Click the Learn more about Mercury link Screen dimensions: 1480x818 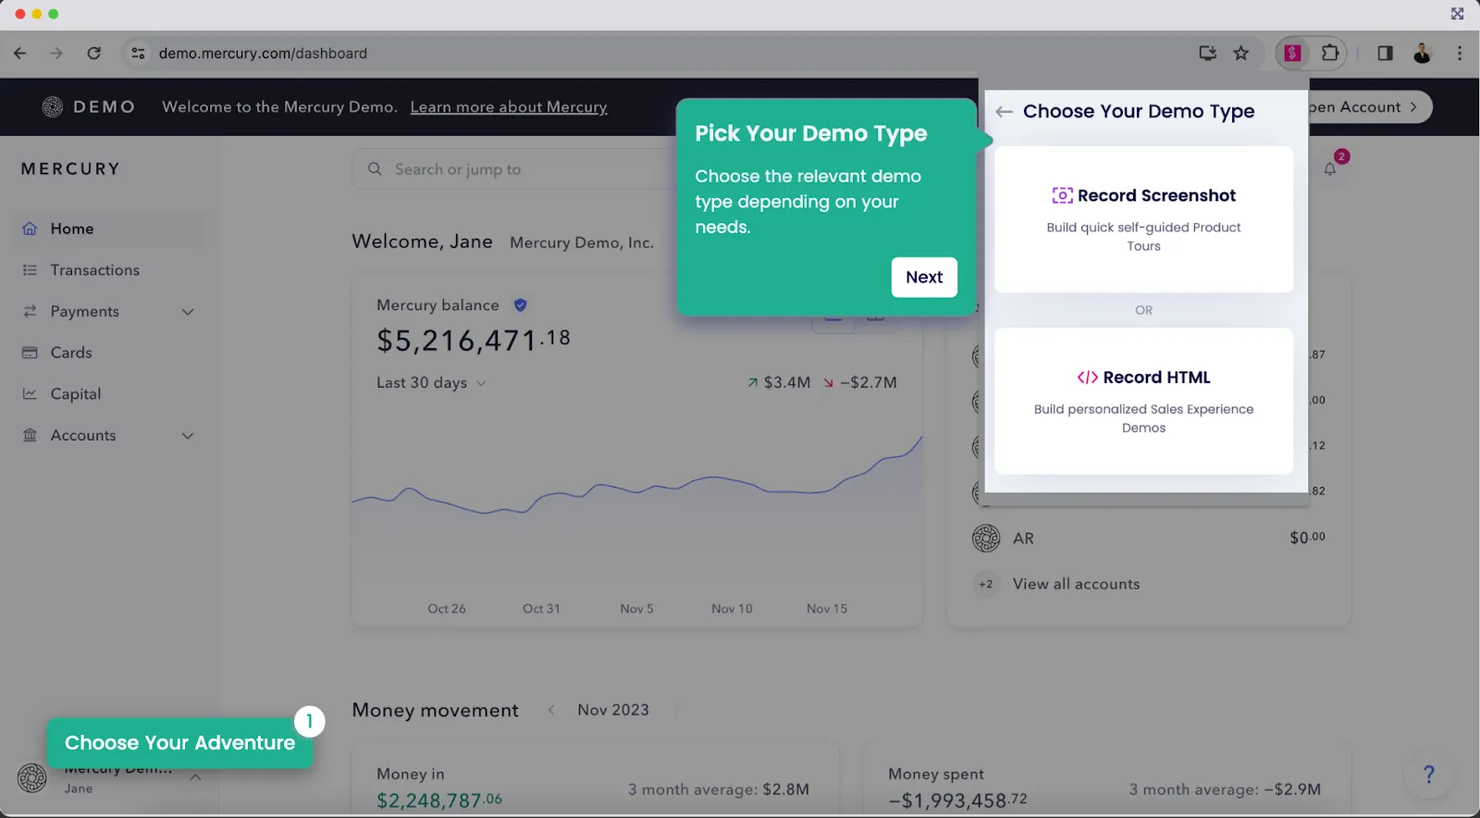[508, 107]
